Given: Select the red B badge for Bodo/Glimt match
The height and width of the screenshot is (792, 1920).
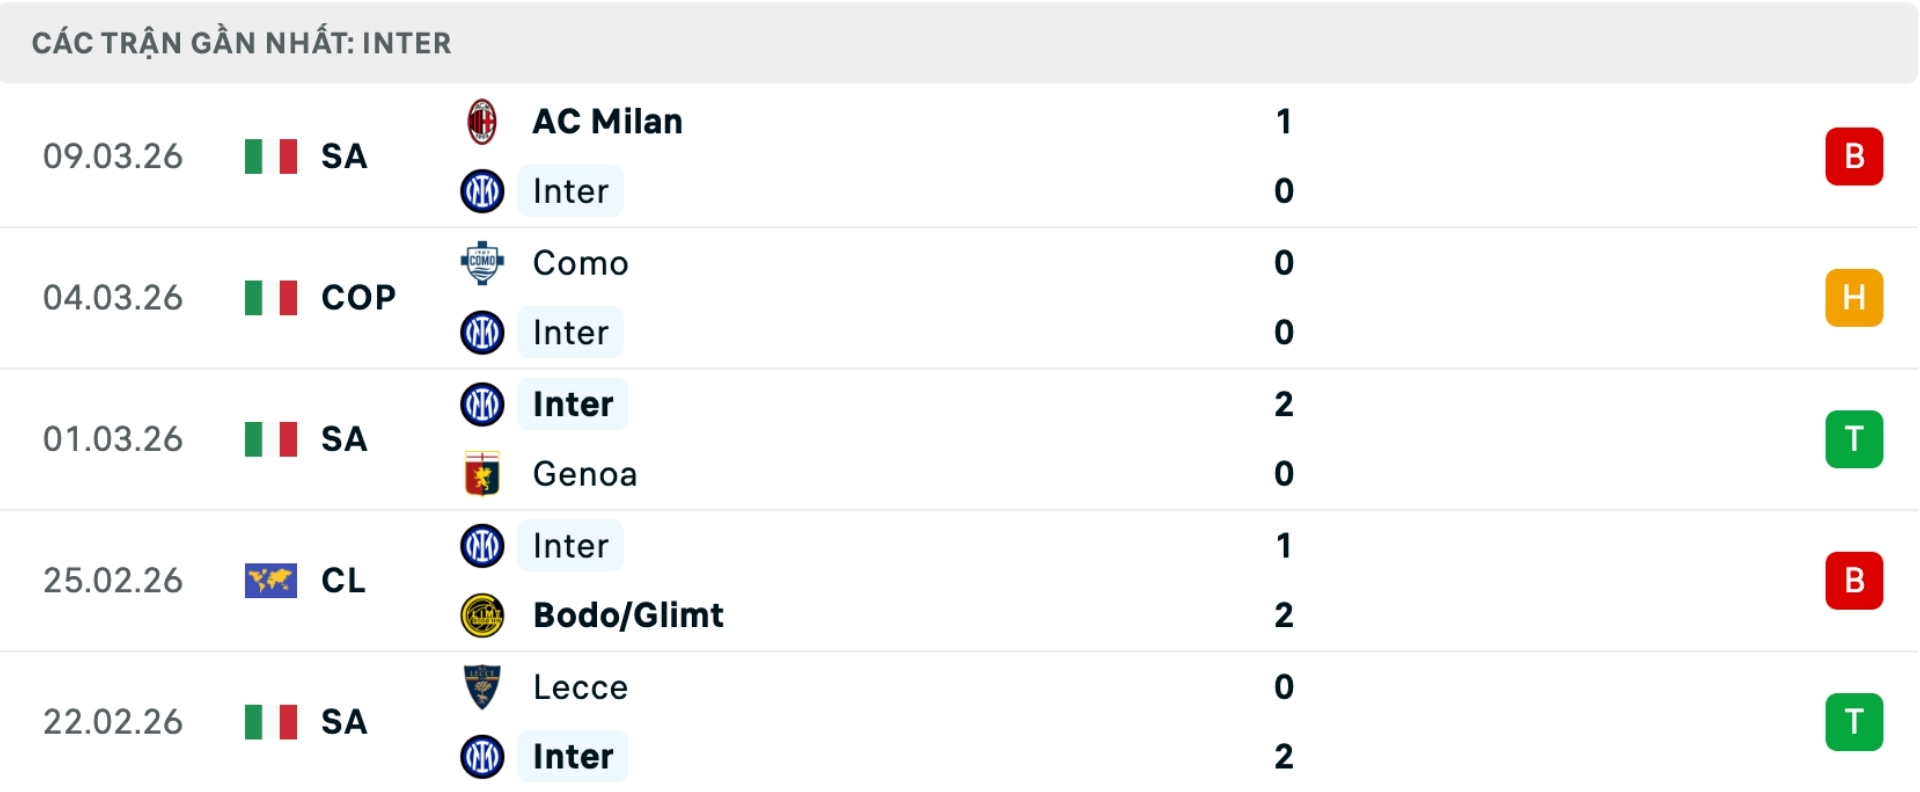Looking at the screenshot, I should point(1855,580).
